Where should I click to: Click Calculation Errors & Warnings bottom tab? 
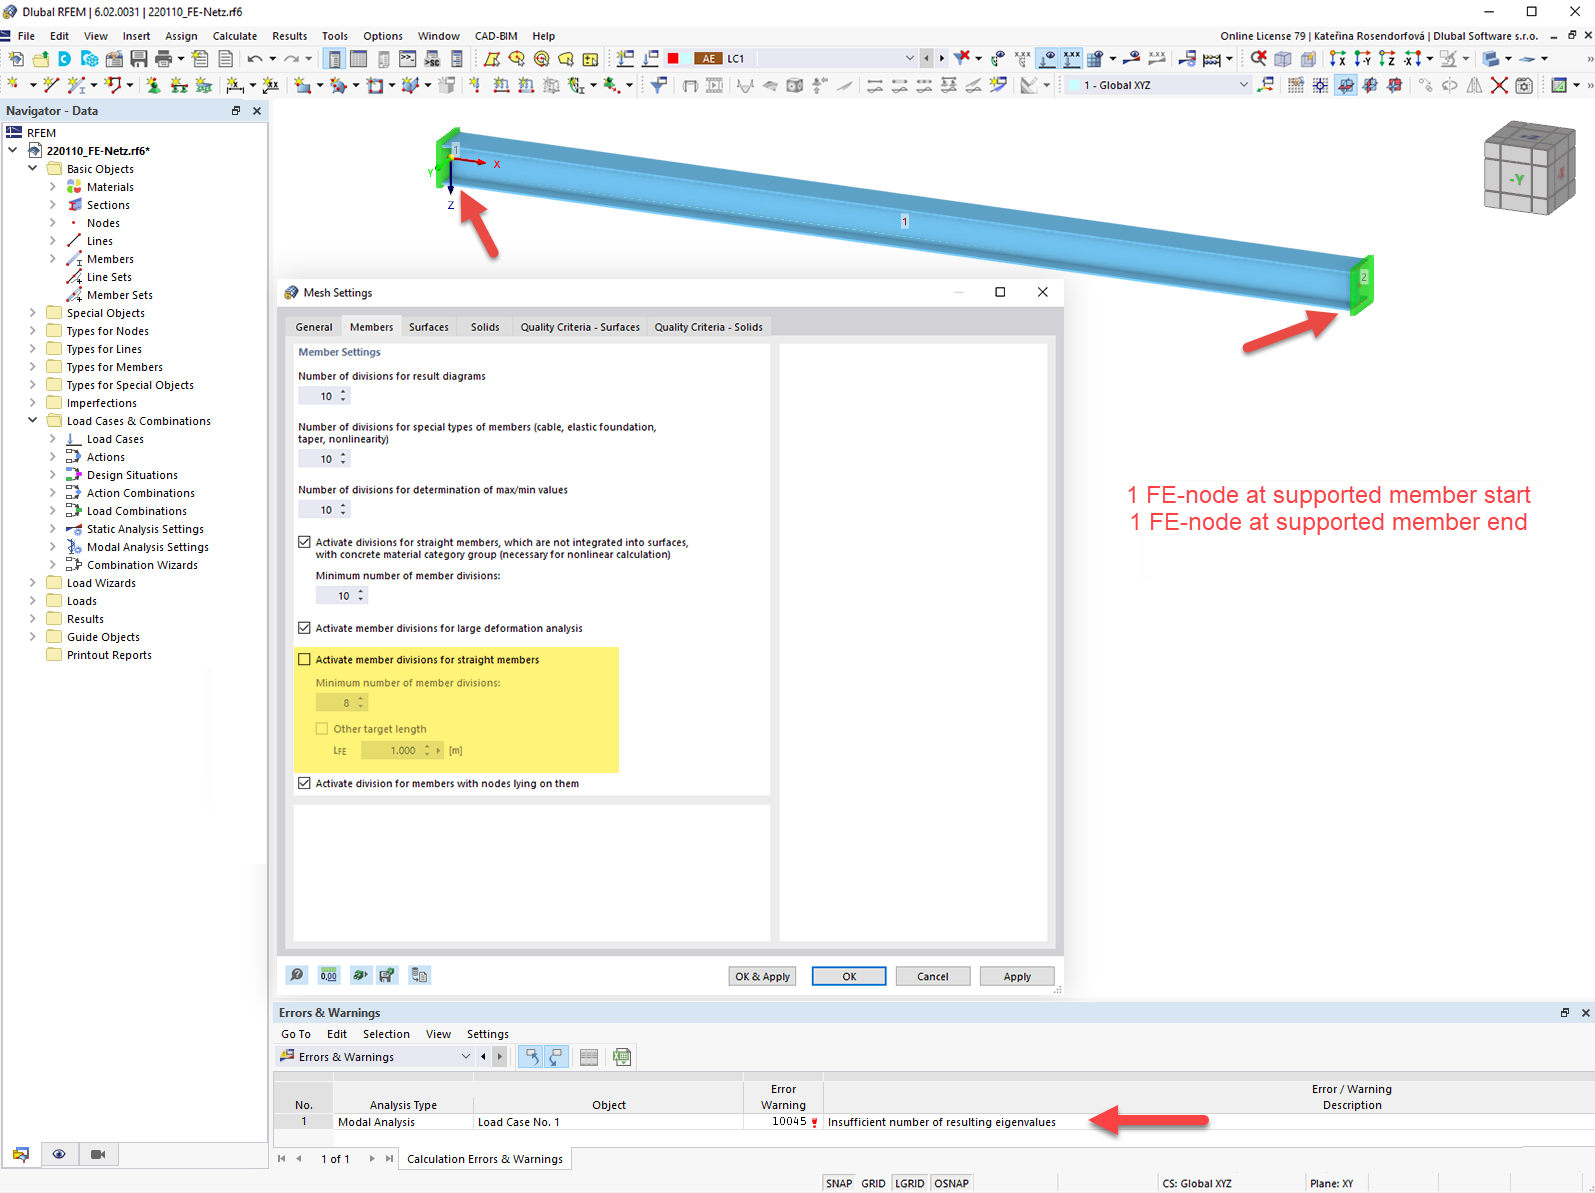(x=485, y=1159)
